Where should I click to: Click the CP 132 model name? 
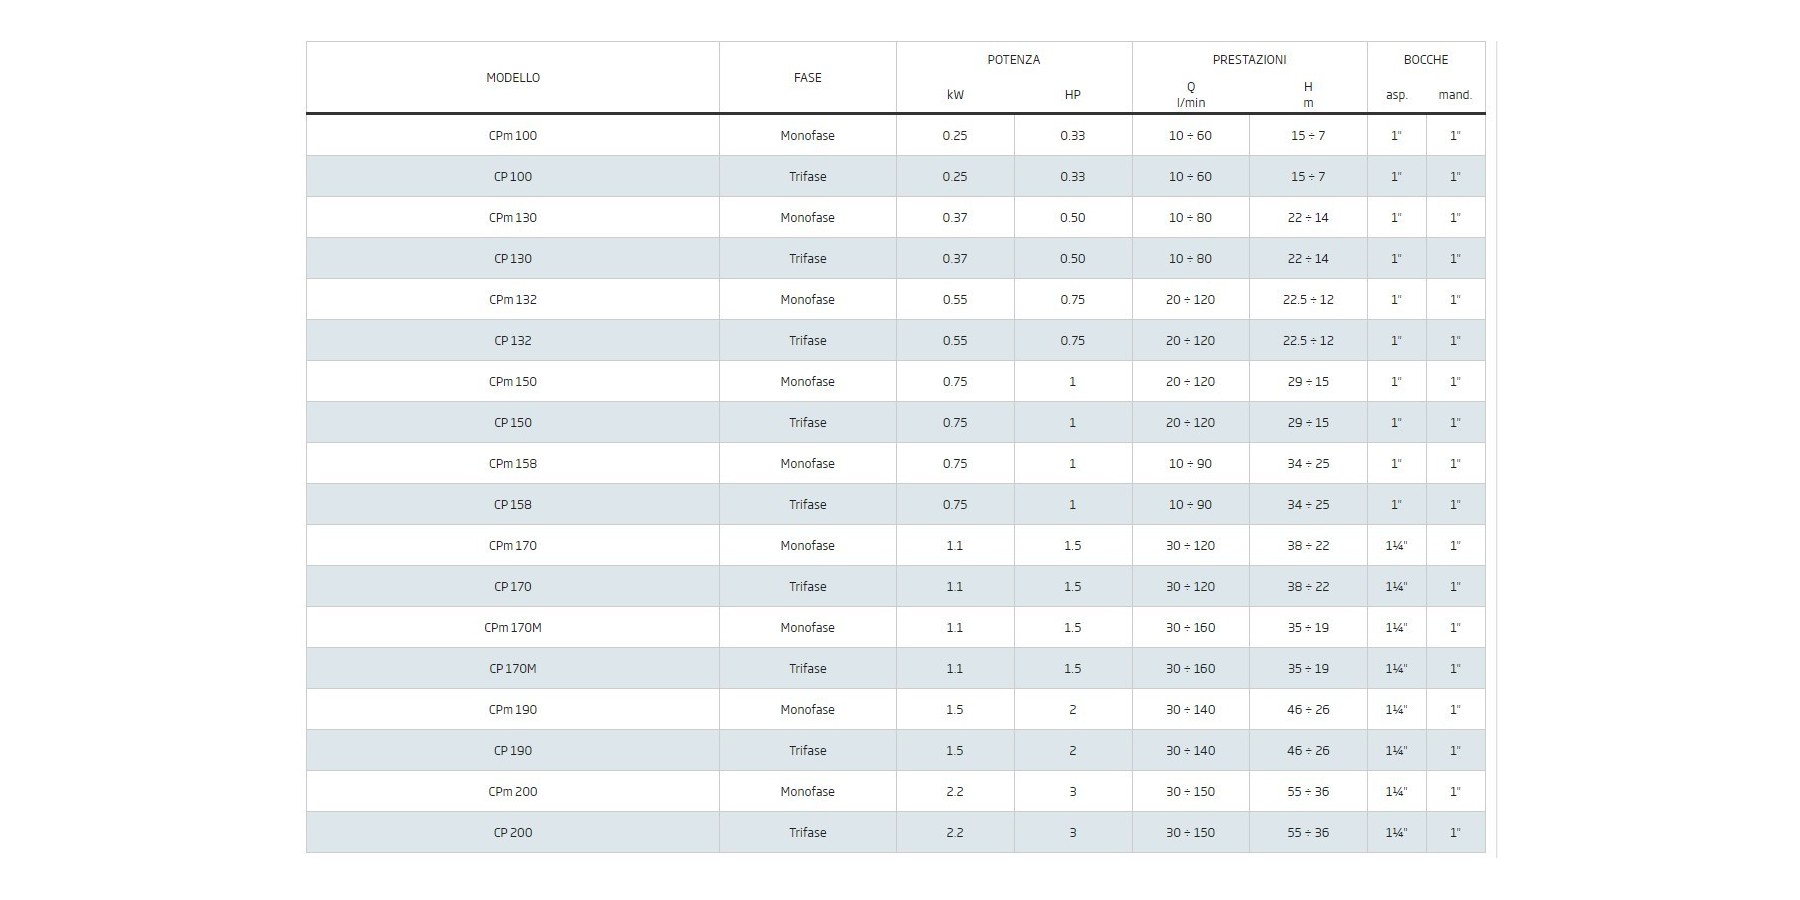[513, 341]
